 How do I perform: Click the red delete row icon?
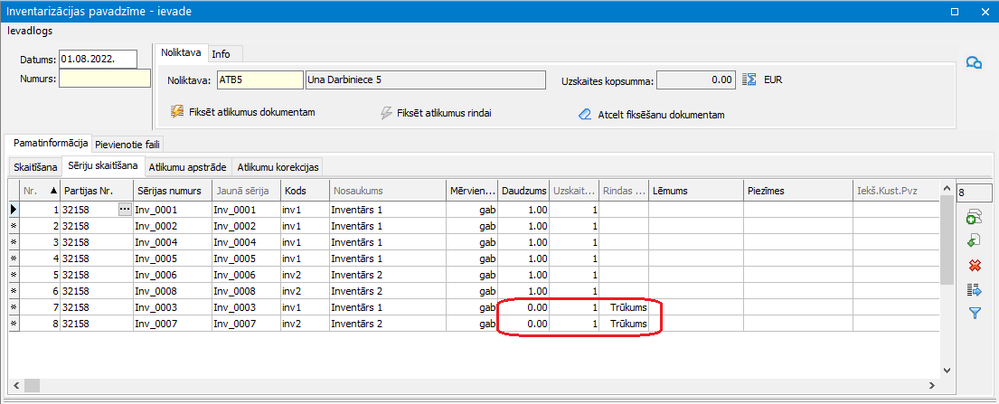point(974,265)
